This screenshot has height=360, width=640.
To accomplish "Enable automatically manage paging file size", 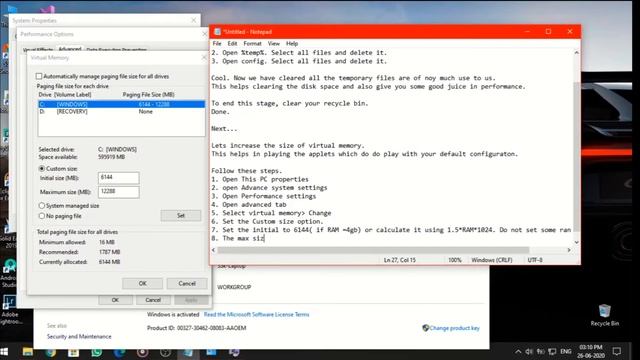I will (39, 76).
